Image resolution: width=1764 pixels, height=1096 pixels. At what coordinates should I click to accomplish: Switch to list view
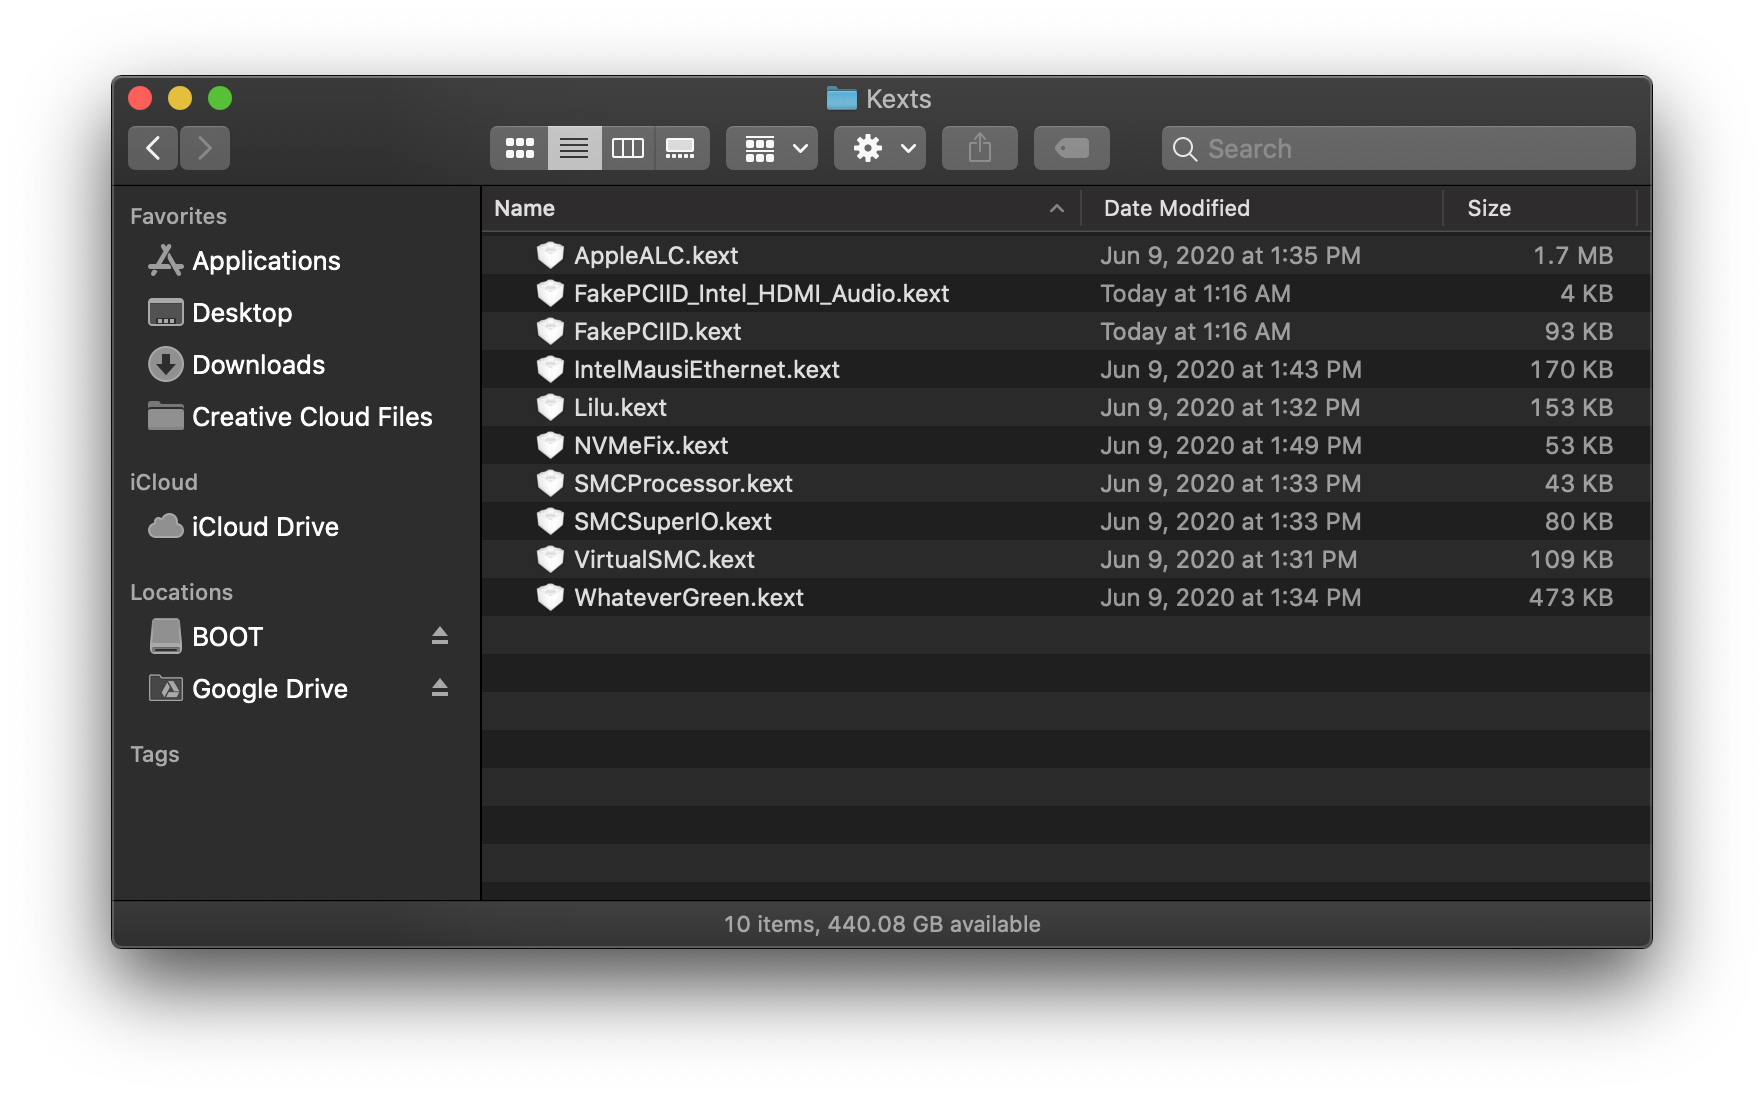pos(574,148)
